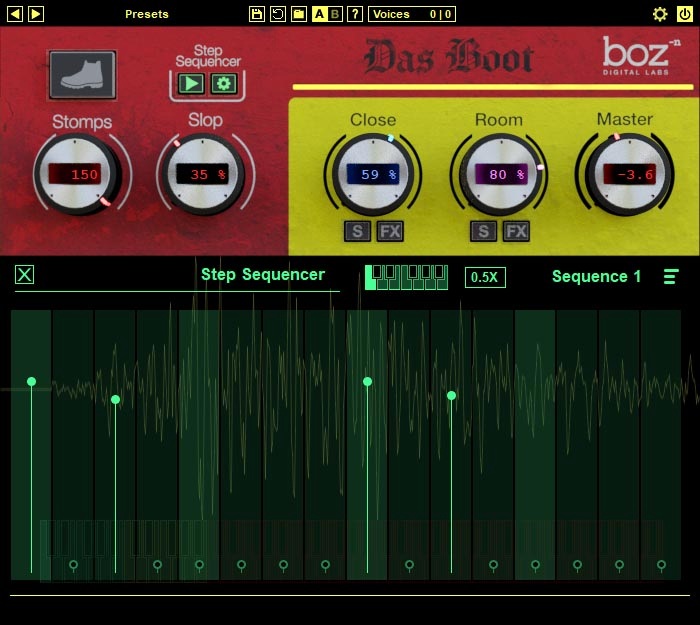The image size is (700, 625).
Task: Activate step 4 pin marker
Action: [158, 566]
